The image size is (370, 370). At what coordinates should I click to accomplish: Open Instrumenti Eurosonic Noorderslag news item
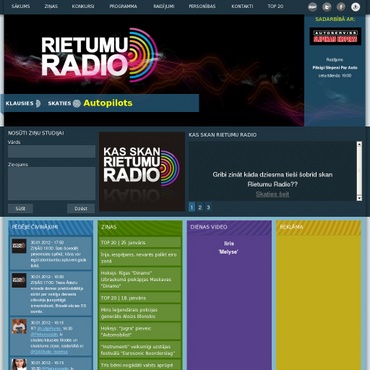pyautogui.click(x=140, y=350)
